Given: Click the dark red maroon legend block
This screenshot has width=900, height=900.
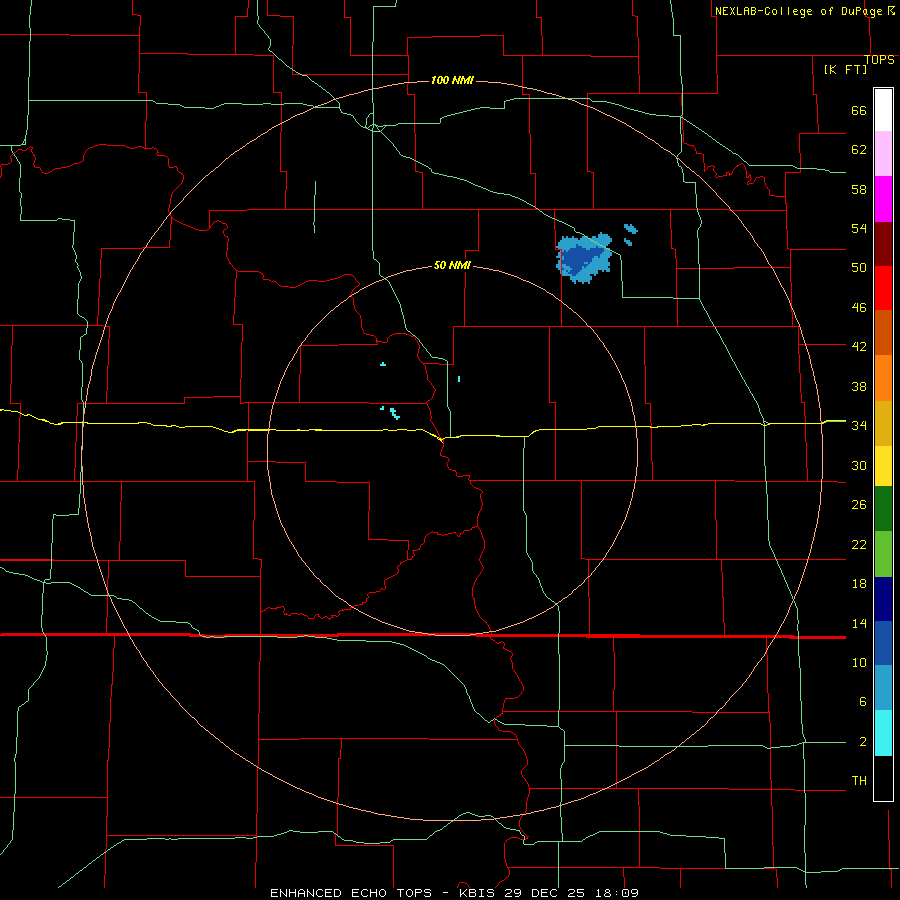Looking at the screenshot, I should click(883, 244).
